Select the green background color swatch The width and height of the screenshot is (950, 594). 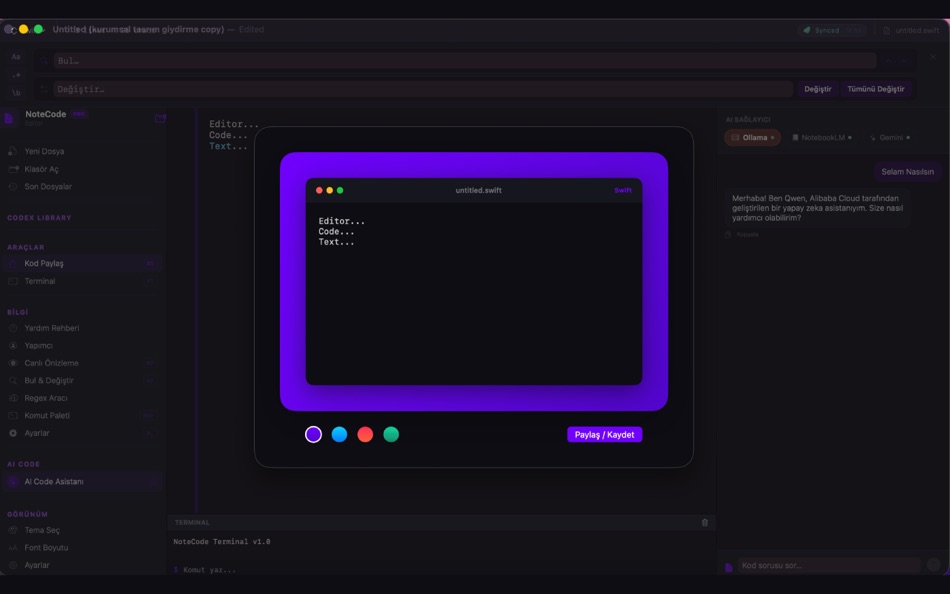pyautogui.click(x=391, y=435)
